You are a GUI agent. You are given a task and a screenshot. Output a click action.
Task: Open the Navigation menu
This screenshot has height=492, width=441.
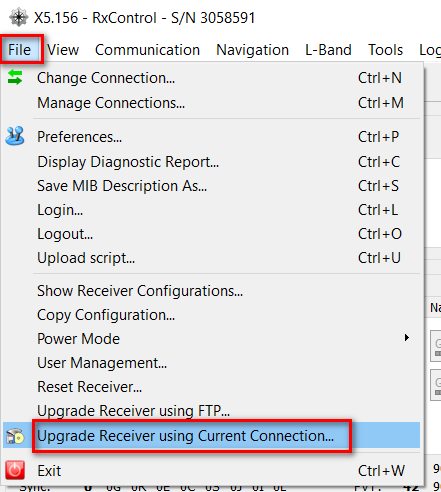[x=252, y=50]
